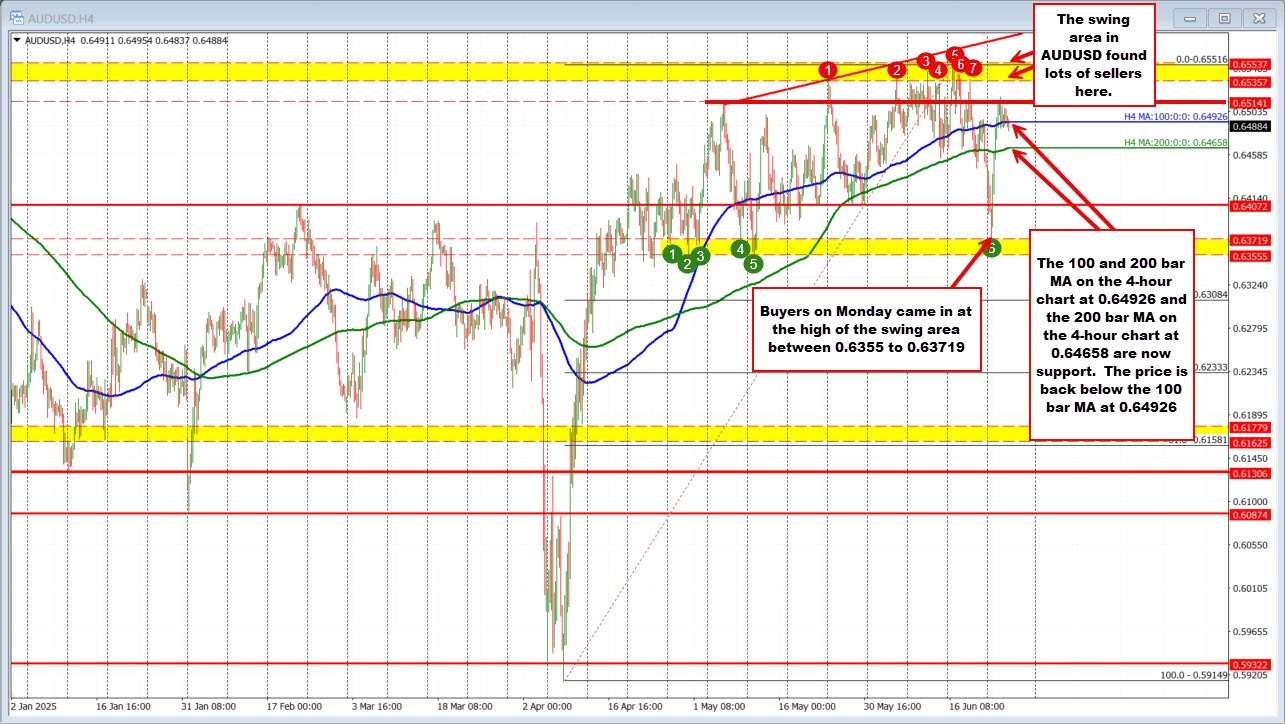1285x724 pixels.
Task: Select red circle marker number 7
Action: coord(973,67)
